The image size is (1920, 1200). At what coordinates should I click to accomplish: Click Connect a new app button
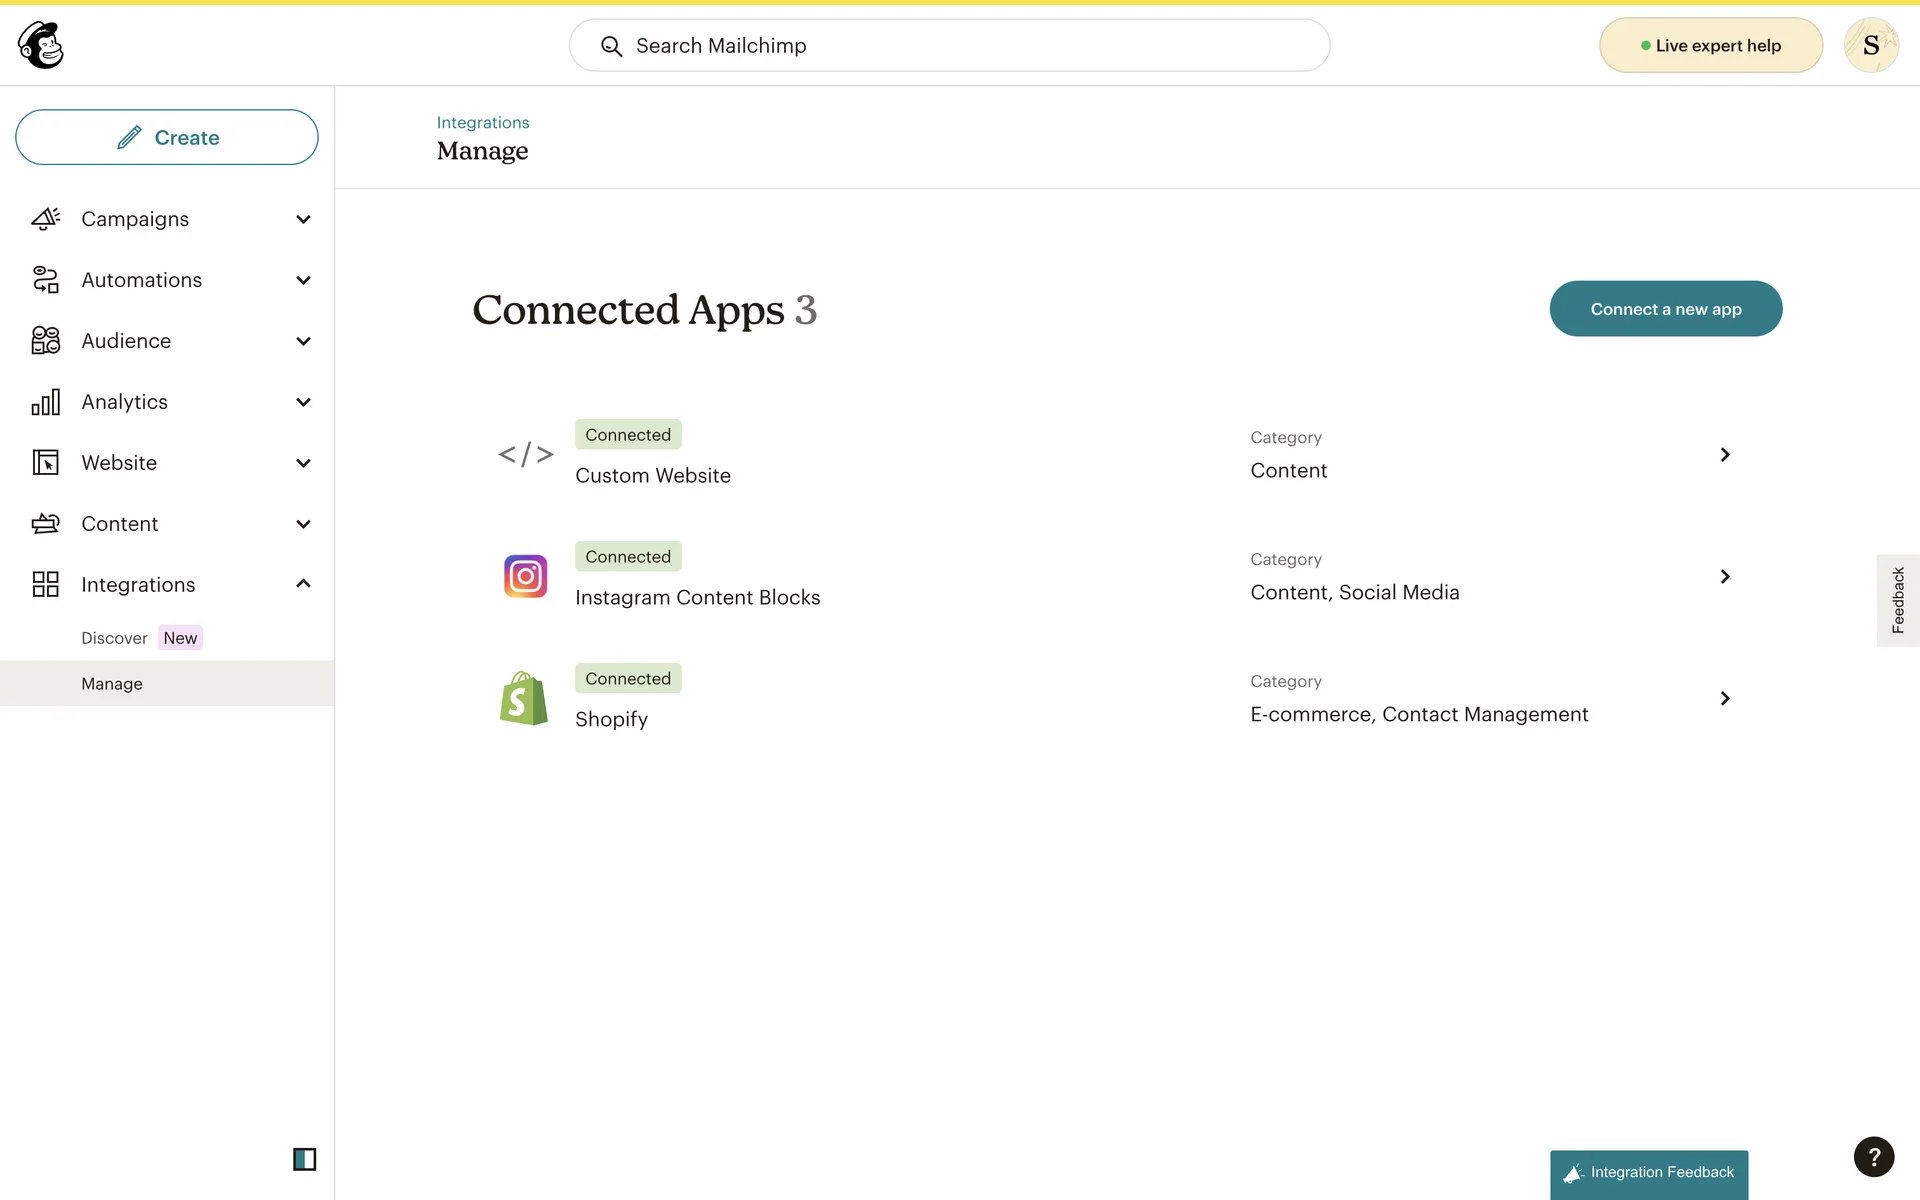point(1665,309)
